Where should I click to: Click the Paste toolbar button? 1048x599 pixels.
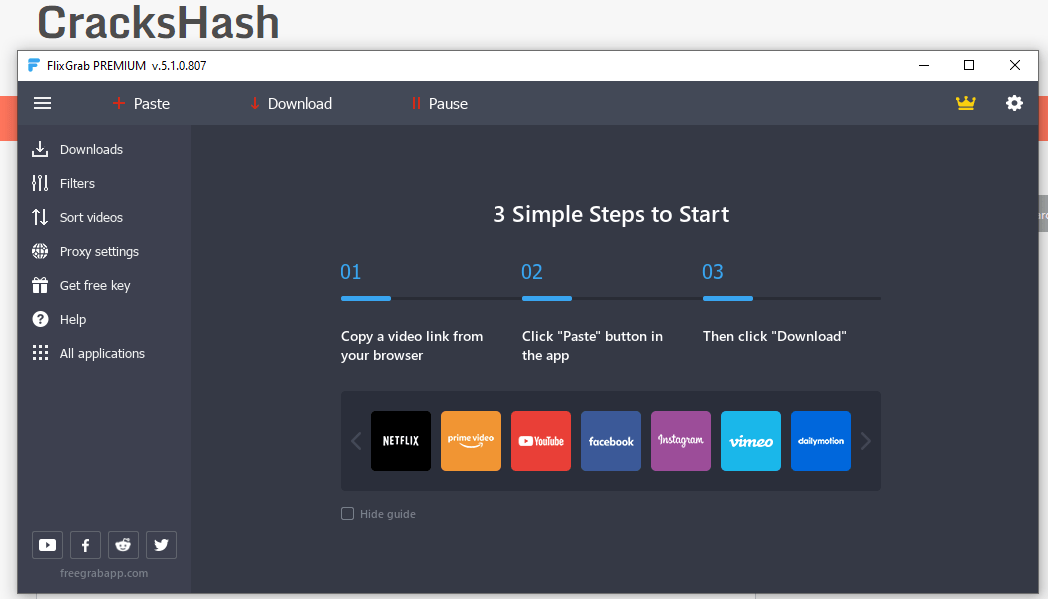tap(141, 104)
